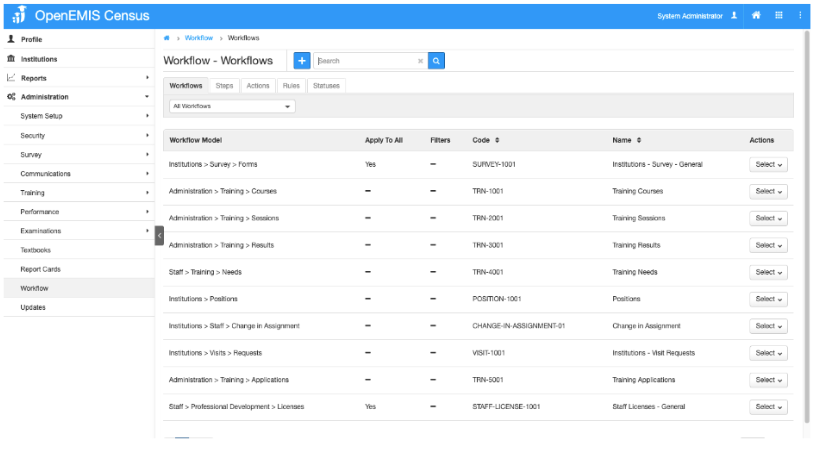This screenshot has width=817, height=463.
Task: Click the page vertical scrollbar
Action: [x=807, y=229]
